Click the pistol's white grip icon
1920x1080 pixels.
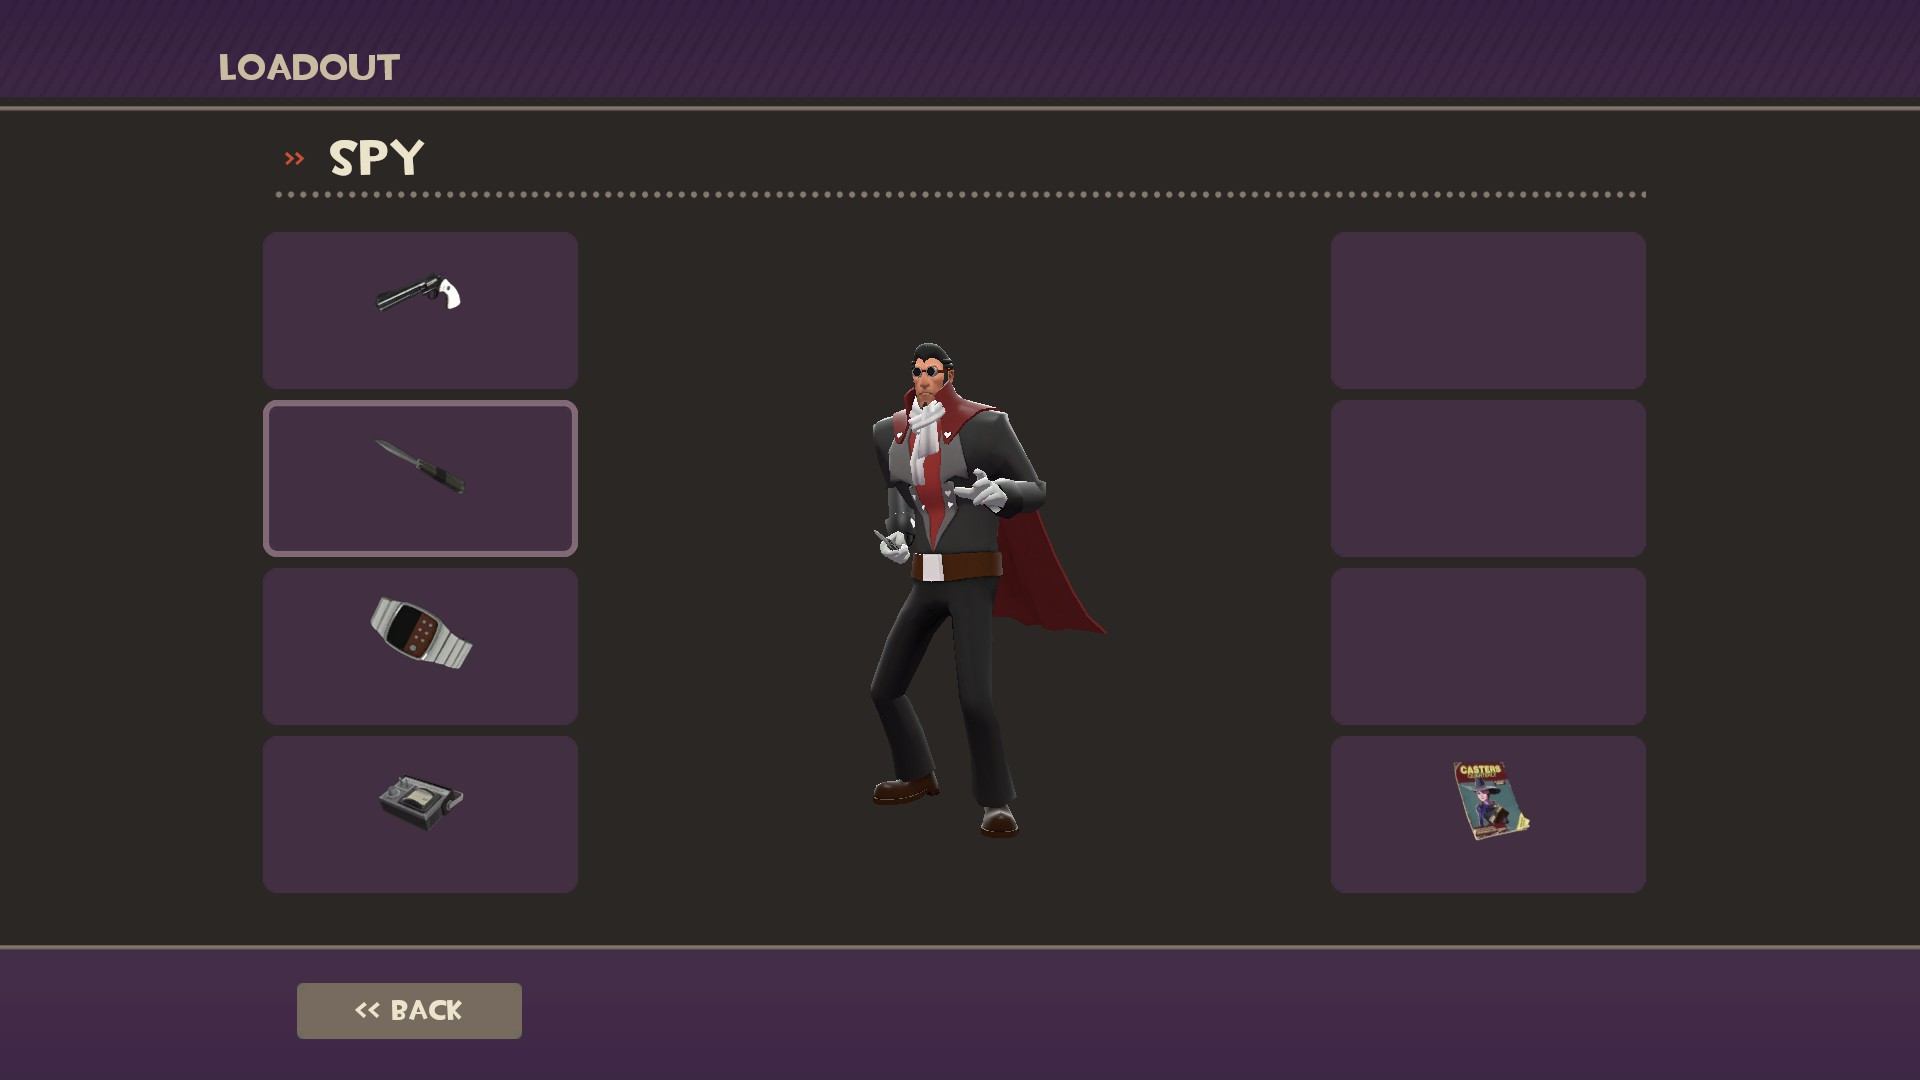pos(449,294)
